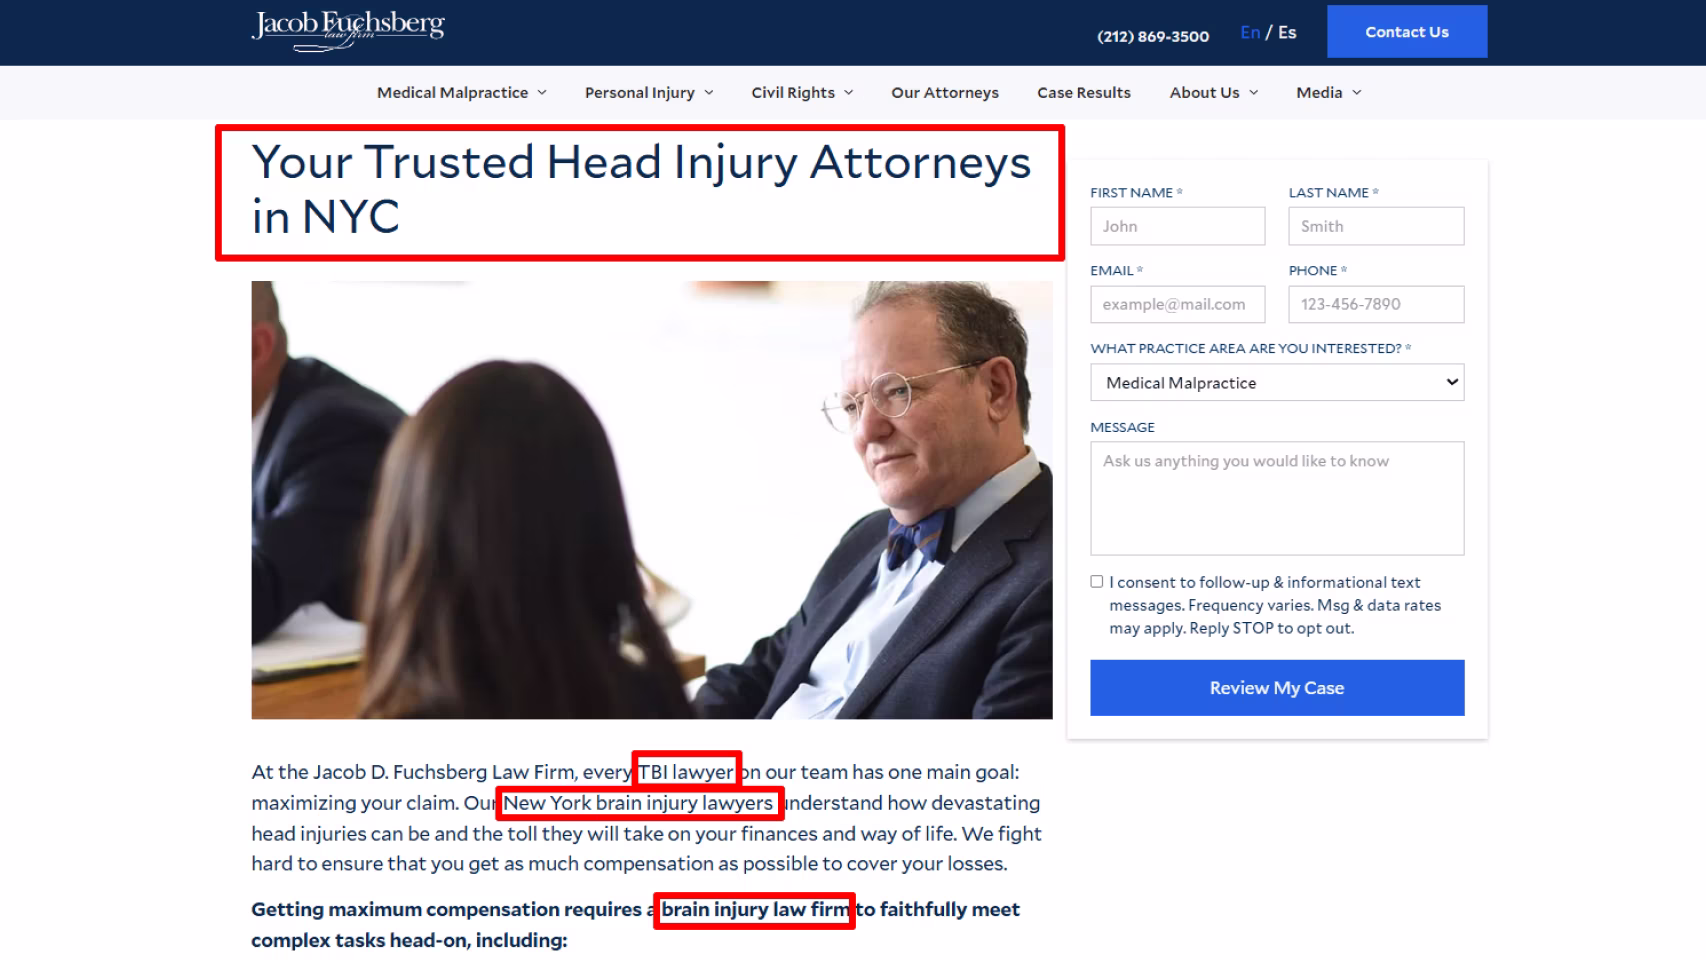1706x960 pixels.
Task: Check the text message consent checkbox
Action: [x=1097, y=582]
